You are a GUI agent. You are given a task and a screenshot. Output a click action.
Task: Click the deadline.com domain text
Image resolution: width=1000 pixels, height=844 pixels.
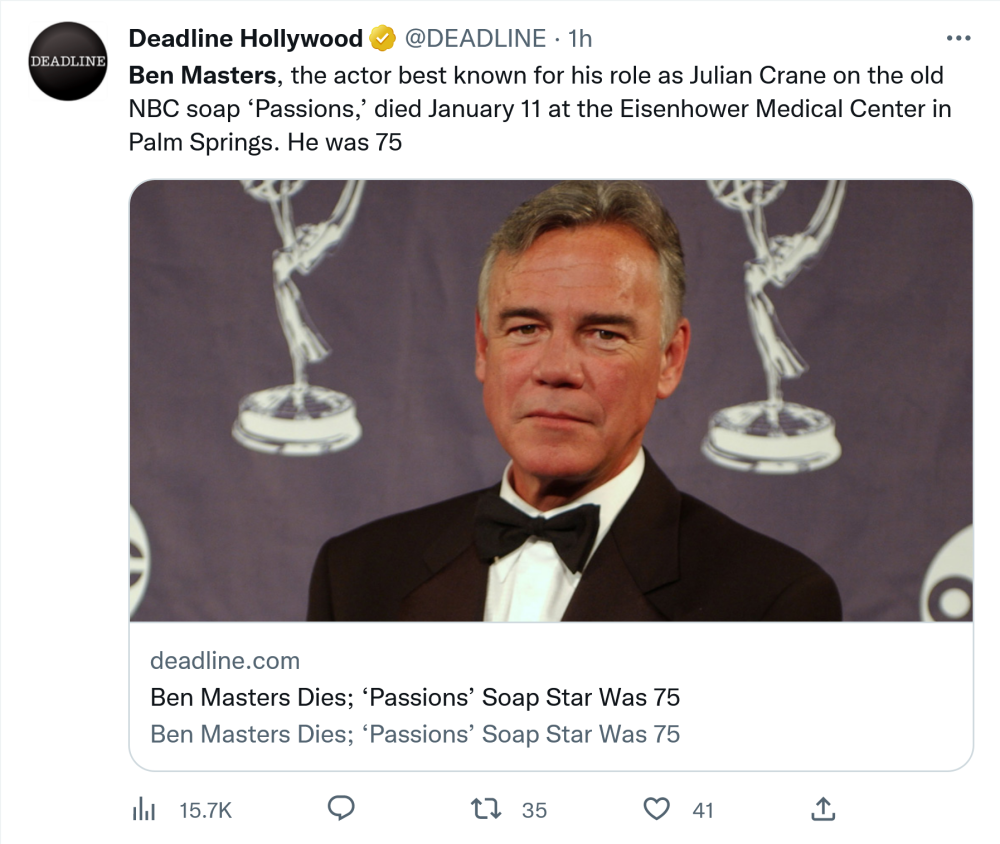(x=225, y=661)
